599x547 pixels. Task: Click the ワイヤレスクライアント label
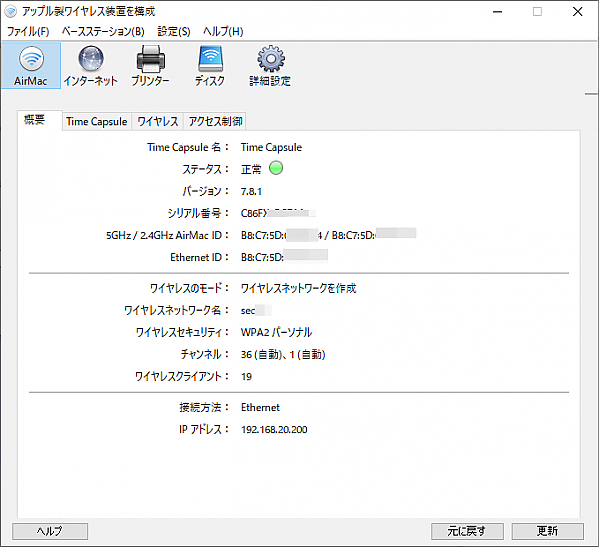pyautogui.click(x=182, y=377)
